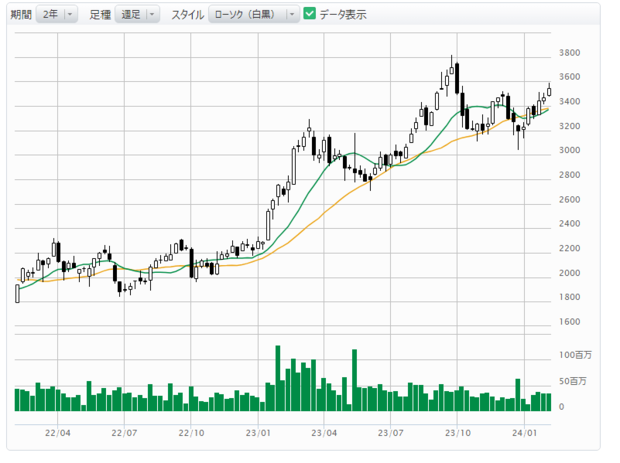Click the last candlestick at chart's right edge
620x463 pixels.
549,90
